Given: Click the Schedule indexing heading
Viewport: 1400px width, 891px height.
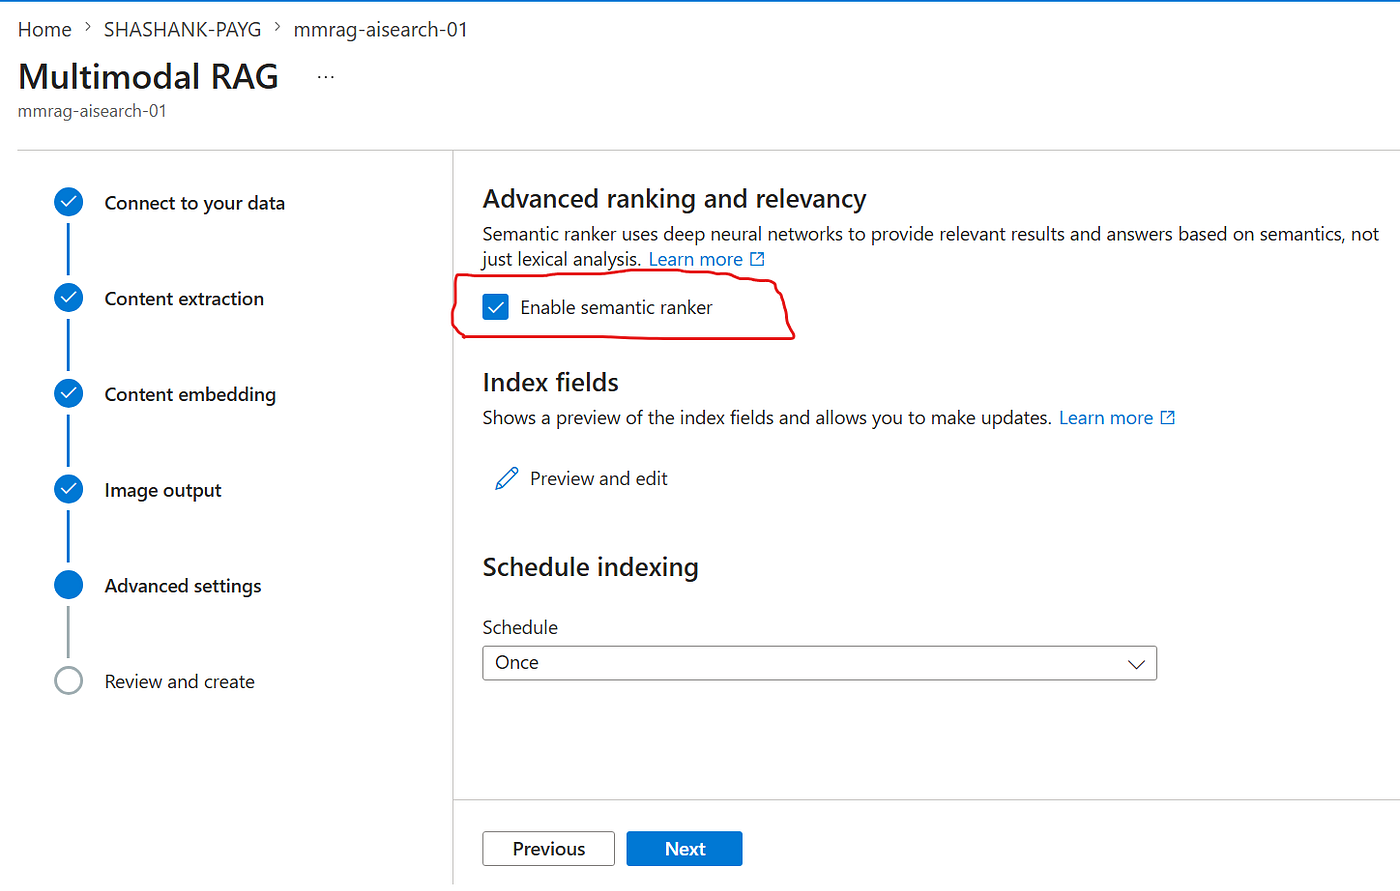Looking at the screenshot, I should pyautogui.click(x=591, y=568).
